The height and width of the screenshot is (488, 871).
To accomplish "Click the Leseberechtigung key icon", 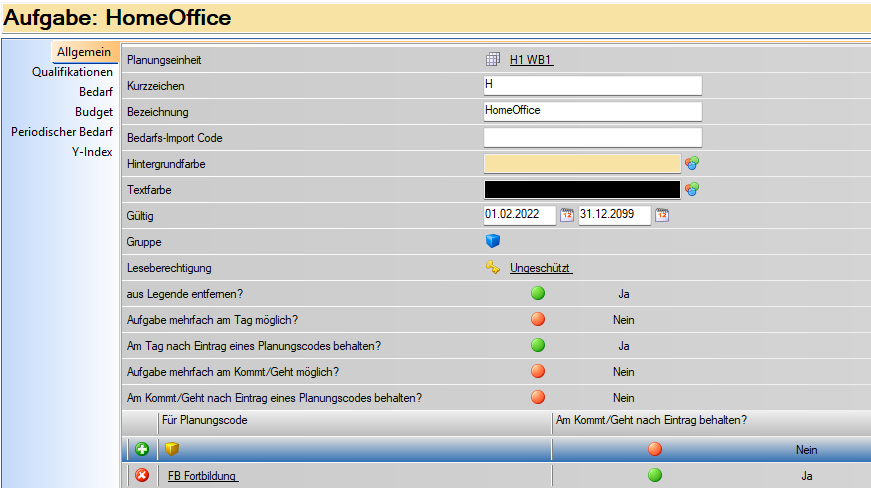I will point(492,267).
